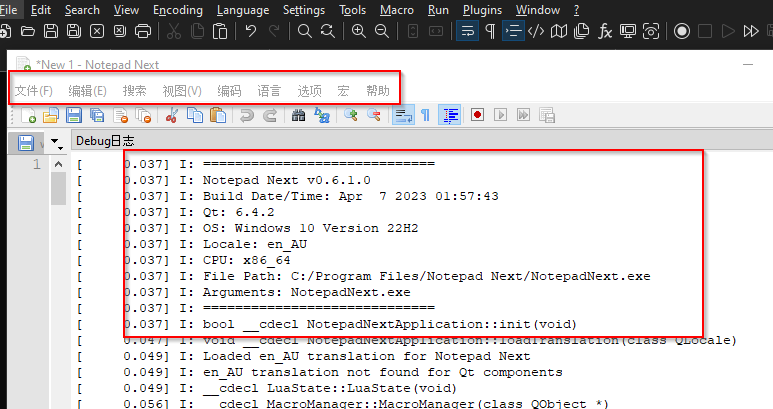Open the Macro menu in dark menu bar
Viewport: 773px width, 409px height.
397,10
